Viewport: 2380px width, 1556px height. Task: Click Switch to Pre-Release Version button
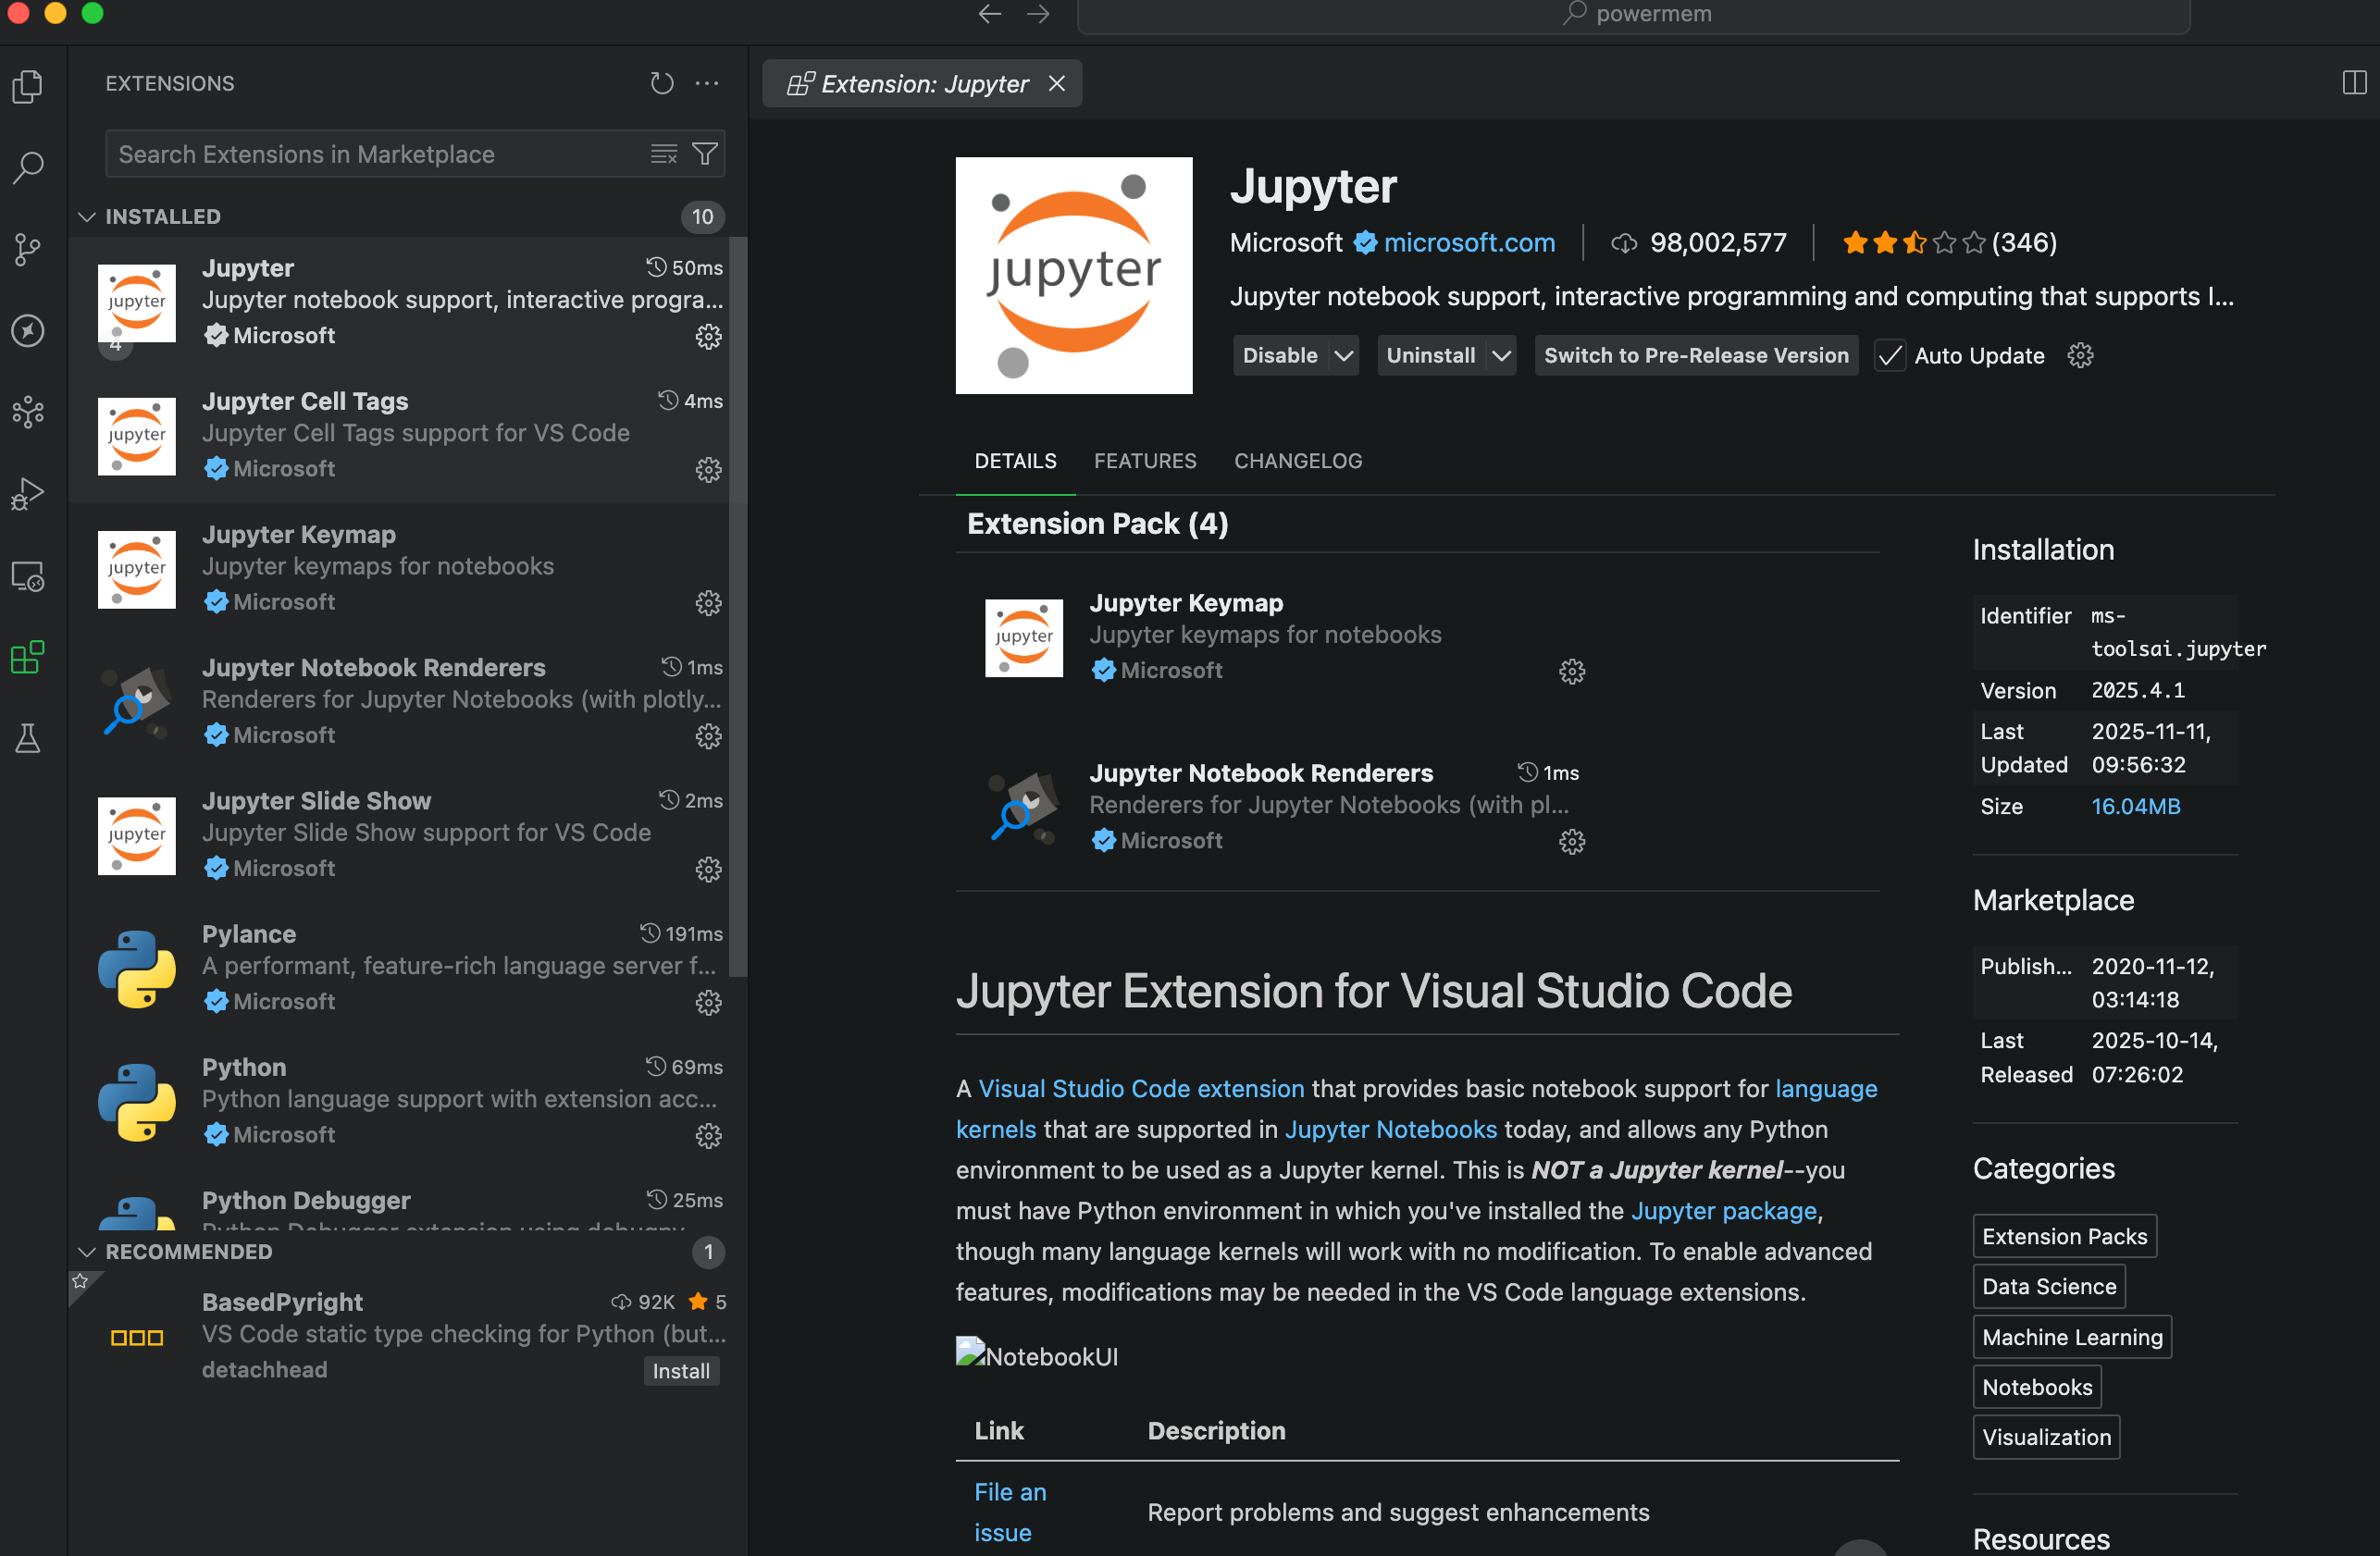coord(1695,356)
